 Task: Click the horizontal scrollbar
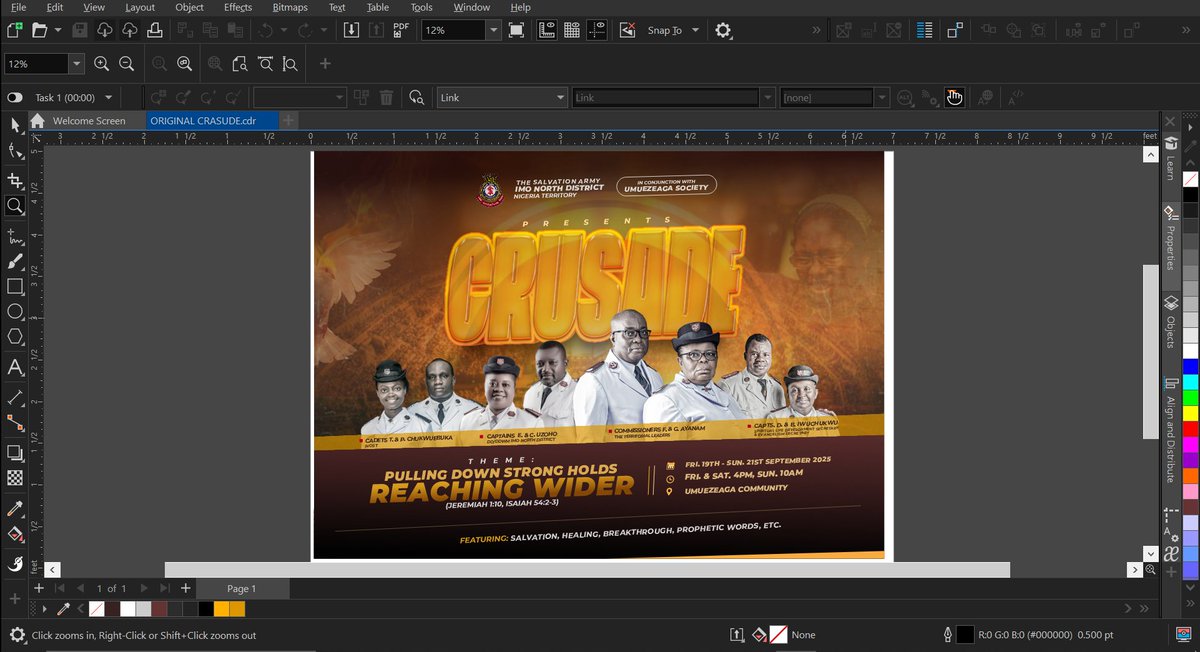(x=587, y=569)
